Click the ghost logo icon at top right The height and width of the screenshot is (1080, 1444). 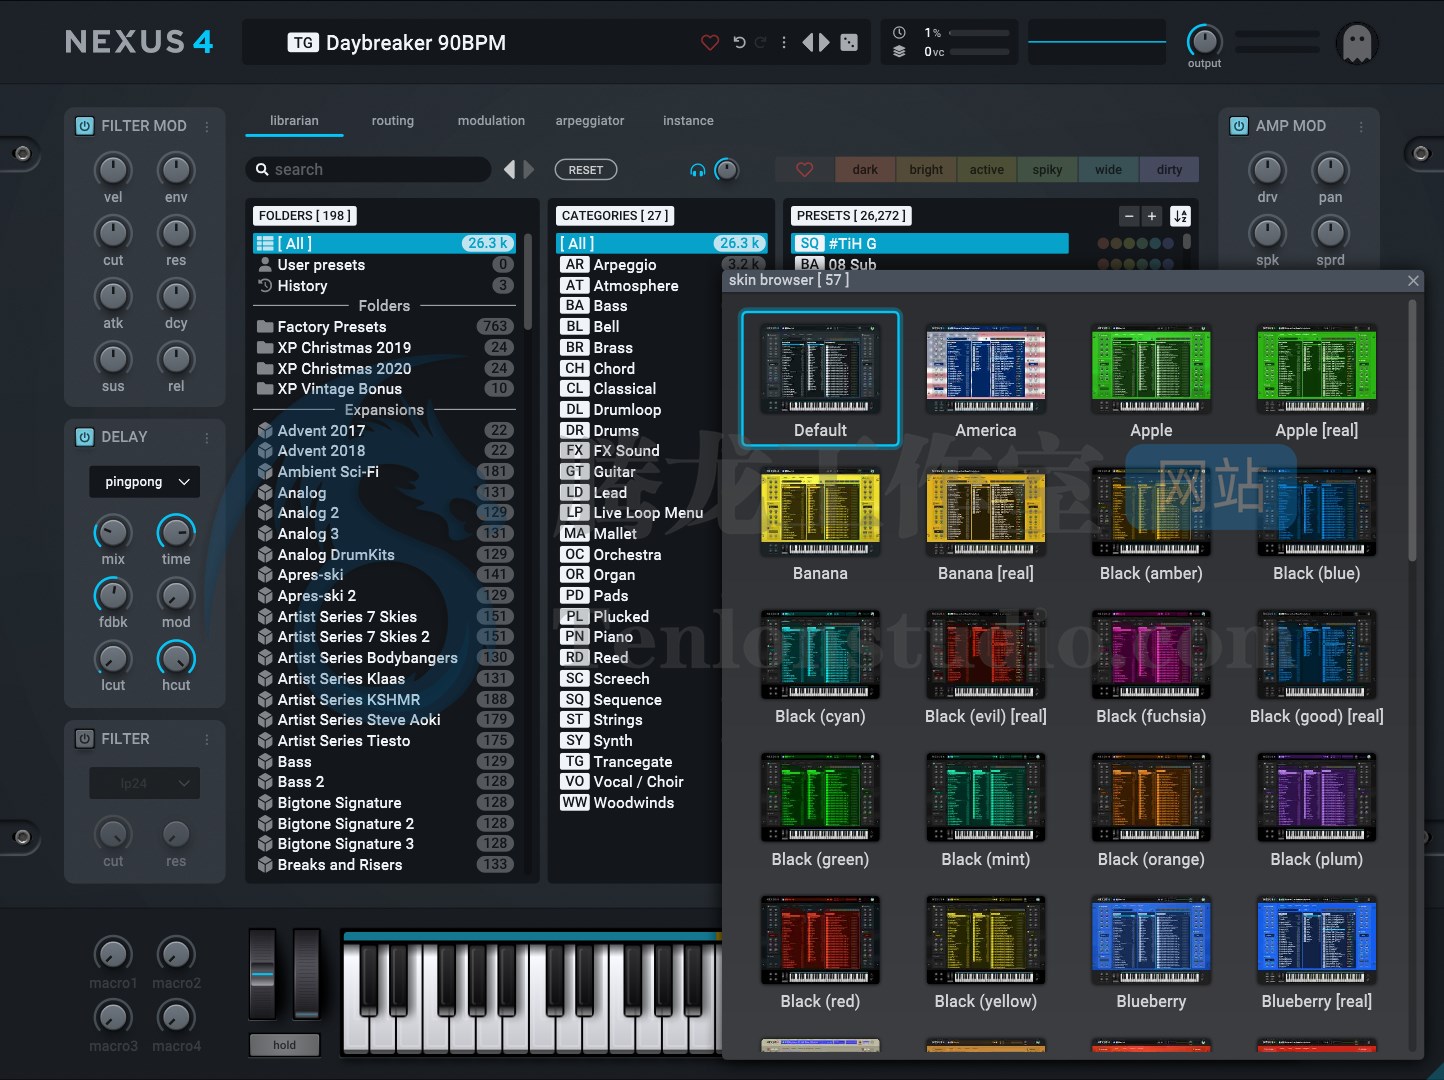(x=1357, y=43)
